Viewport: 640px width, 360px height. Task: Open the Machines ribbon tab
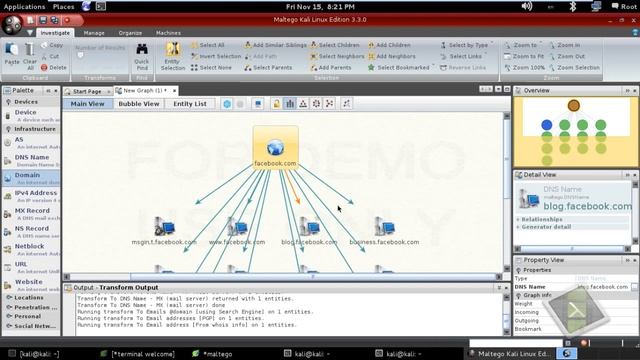point(168,33)
